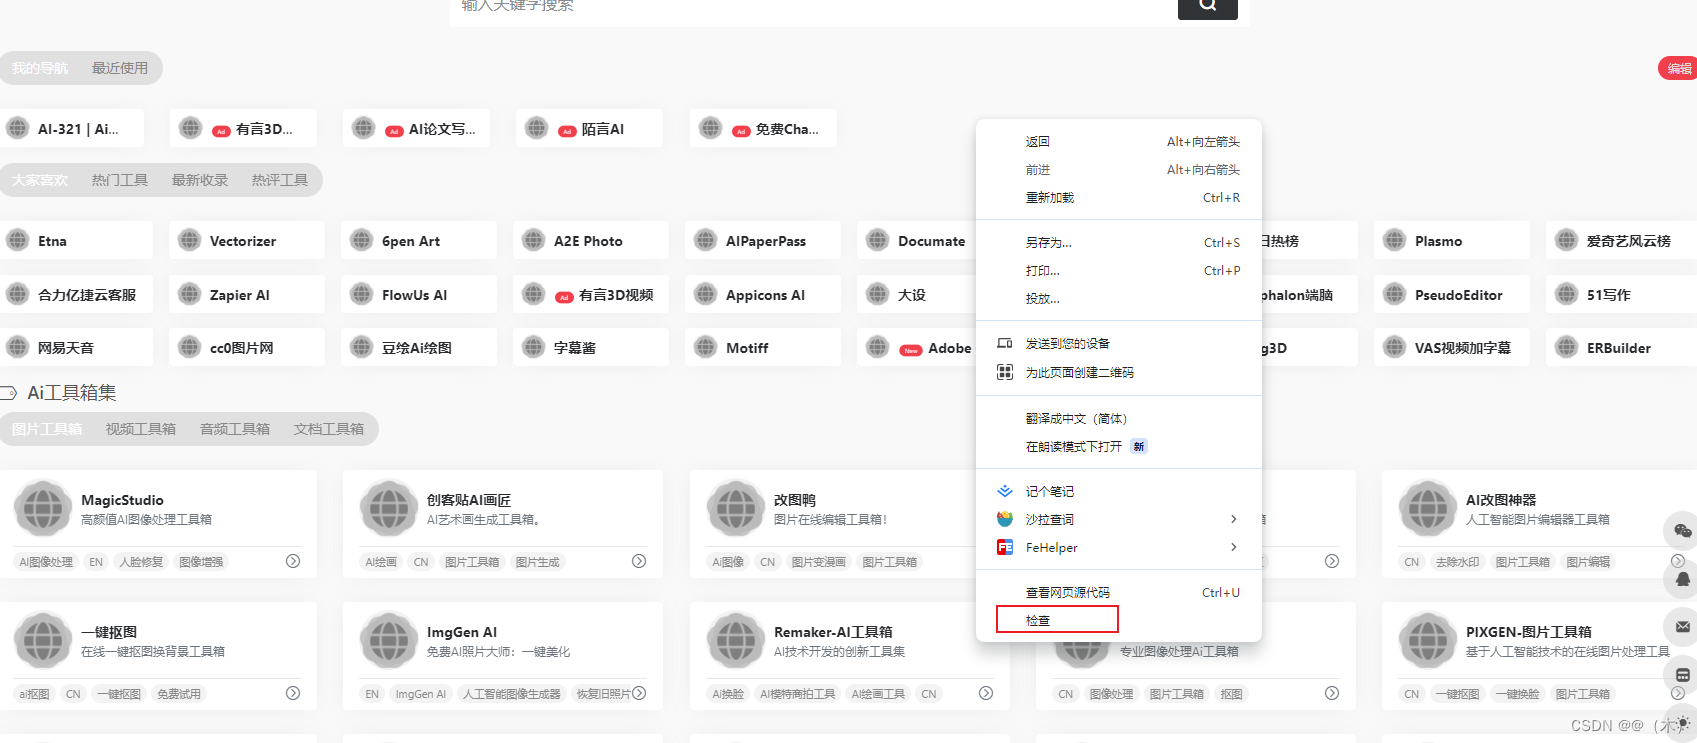This screenshot has width=1697, height=743.
Task: Click the search magnifier button
Action: coord(1208,6)
